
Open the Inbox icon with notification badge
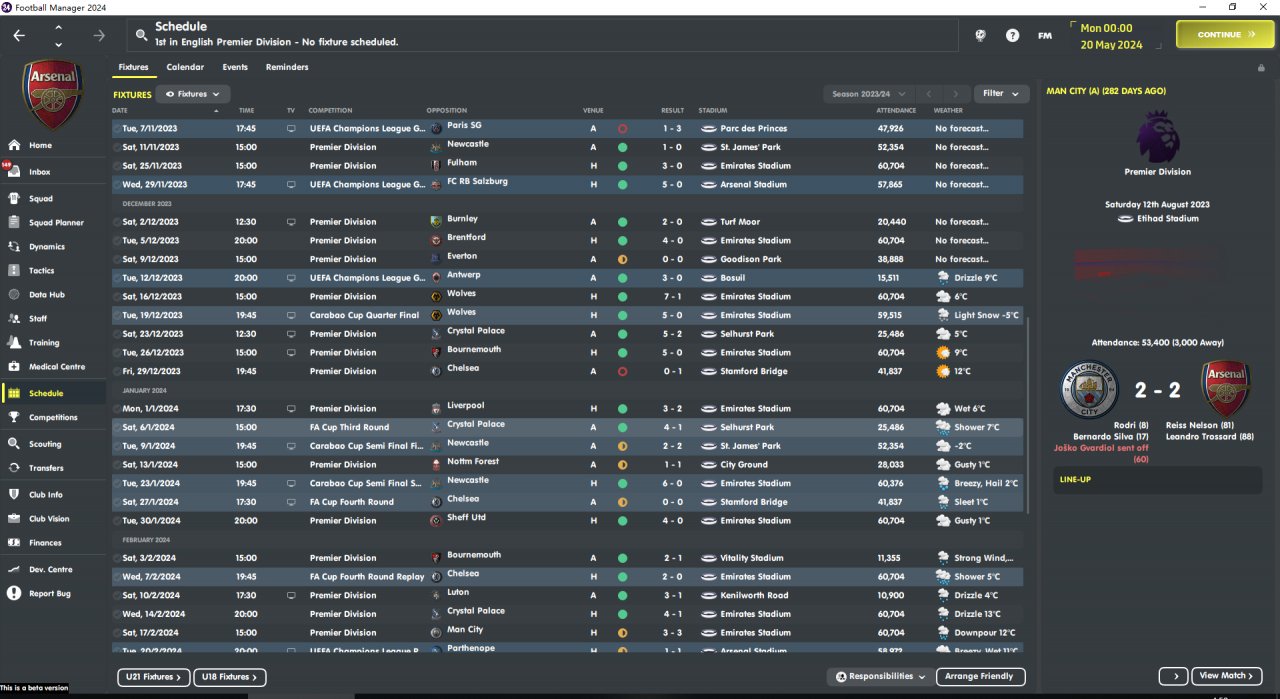pyautogui.click(x=14, y=172)
